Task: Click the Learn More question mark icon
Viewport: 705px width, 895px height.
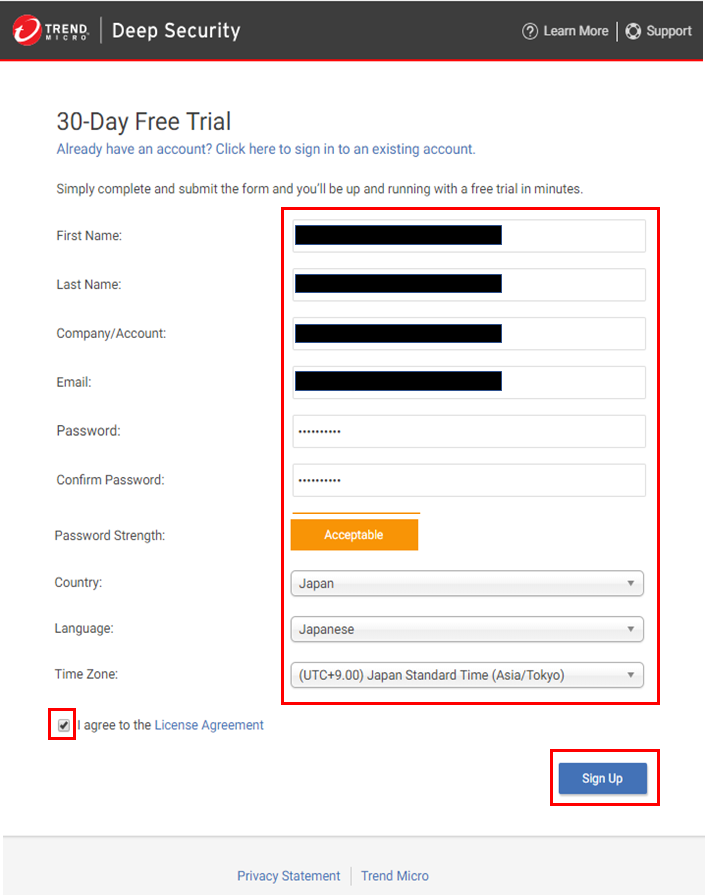Action: [530, 31]
